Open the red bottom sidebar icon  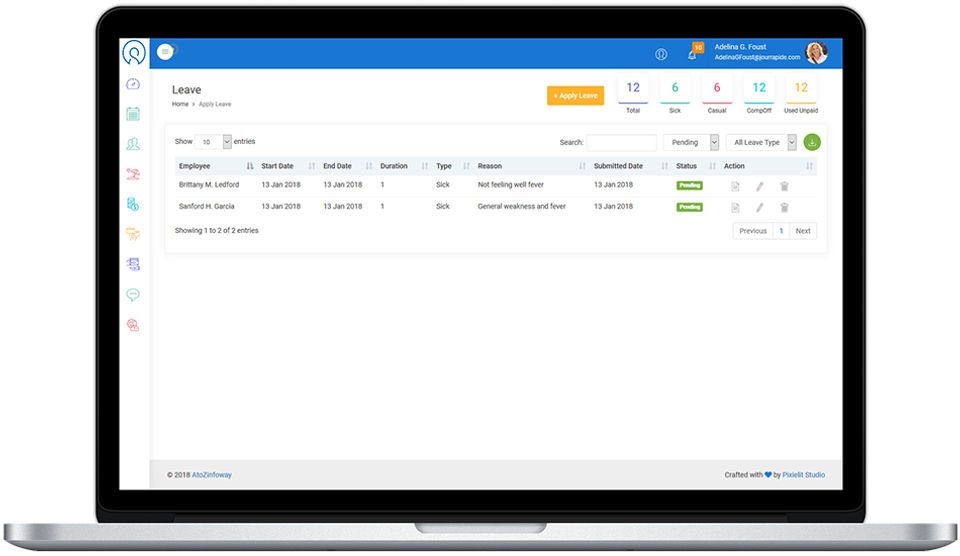133,325
